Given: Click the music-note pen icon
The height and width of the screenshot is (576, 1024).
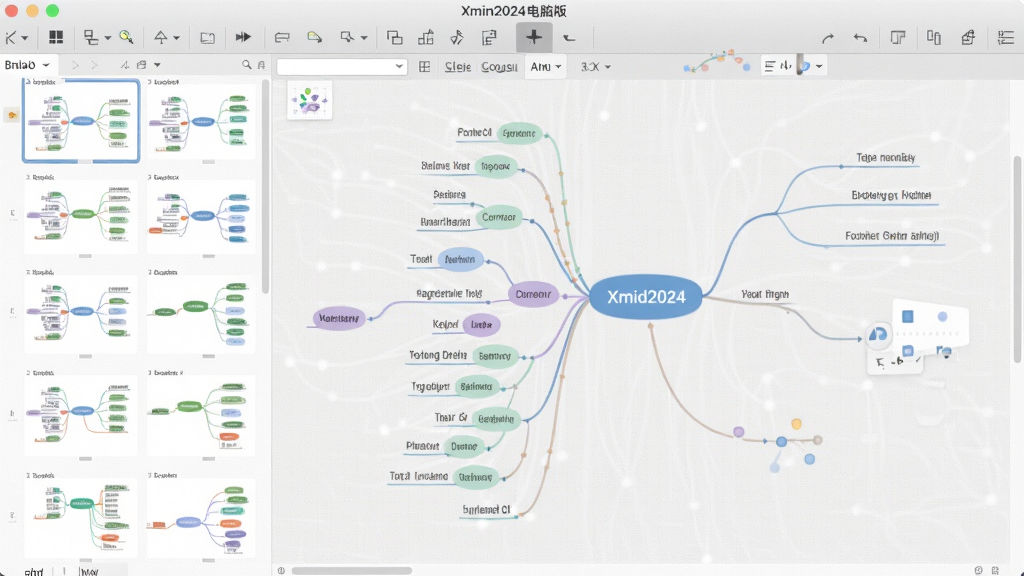Looking at the screenshot, I should [x=457, y=38].
